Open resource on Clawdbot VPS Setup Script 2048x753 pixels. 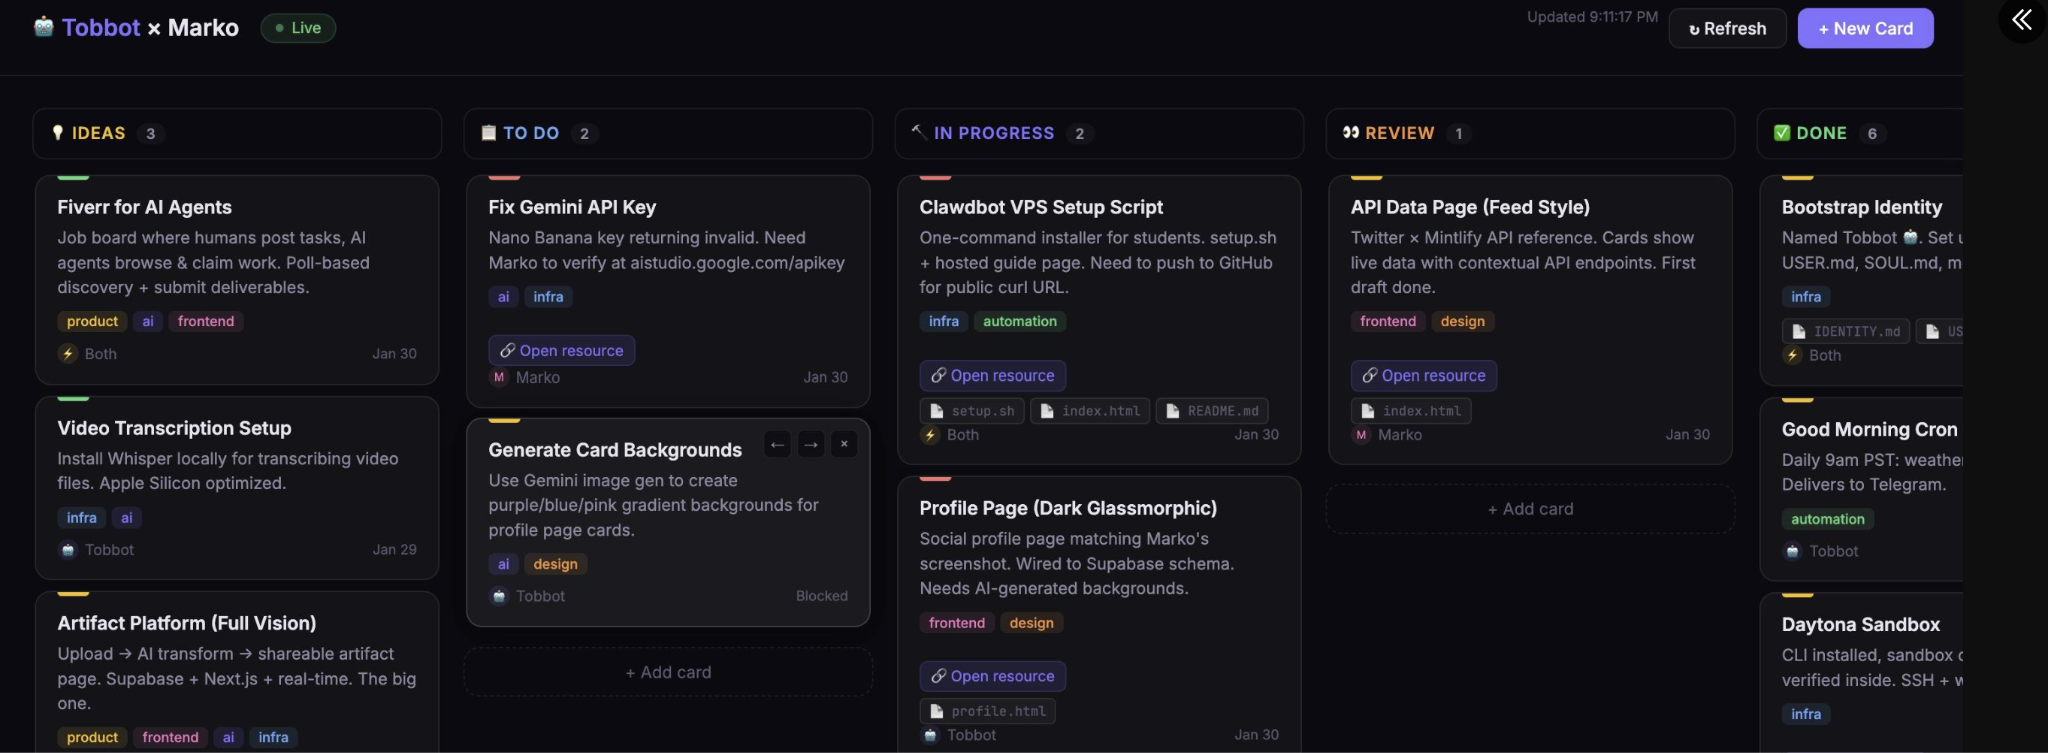tap(992, 375)
